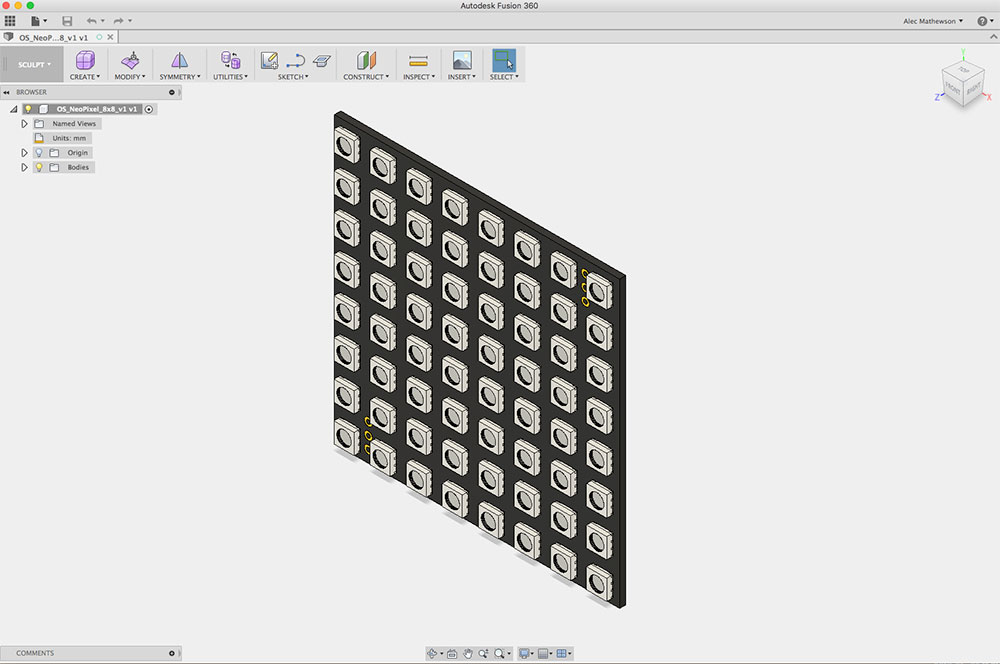Open the undo history dropdown arrow
The height and width of the screenshot is (664, 1000).
click(103, 21)
